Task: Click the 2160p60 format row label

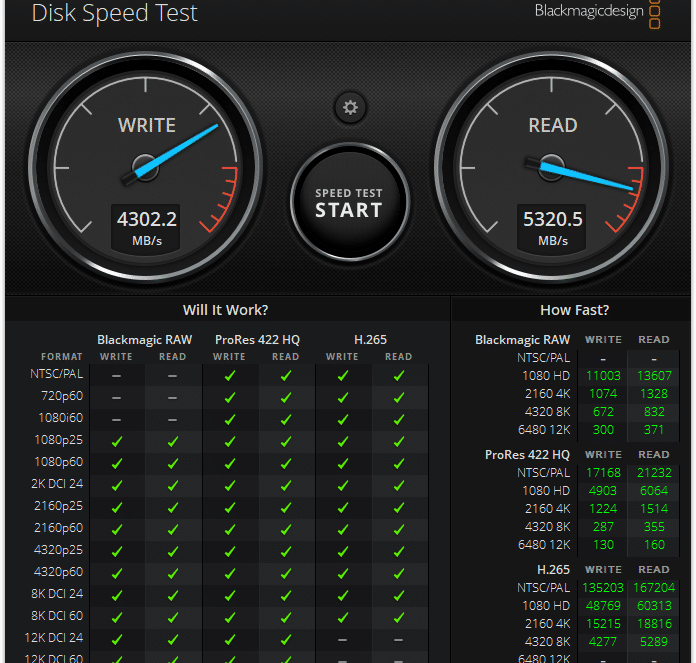Action: (x=59, y=528)
